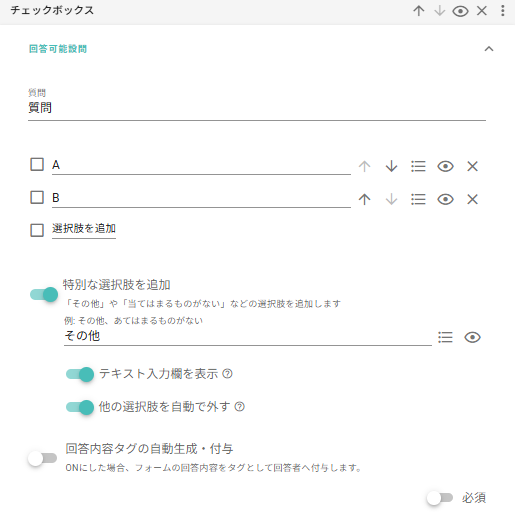Remove option B with its X icon
The width and height of the screenshot is (515, 530).
[472, 199]
